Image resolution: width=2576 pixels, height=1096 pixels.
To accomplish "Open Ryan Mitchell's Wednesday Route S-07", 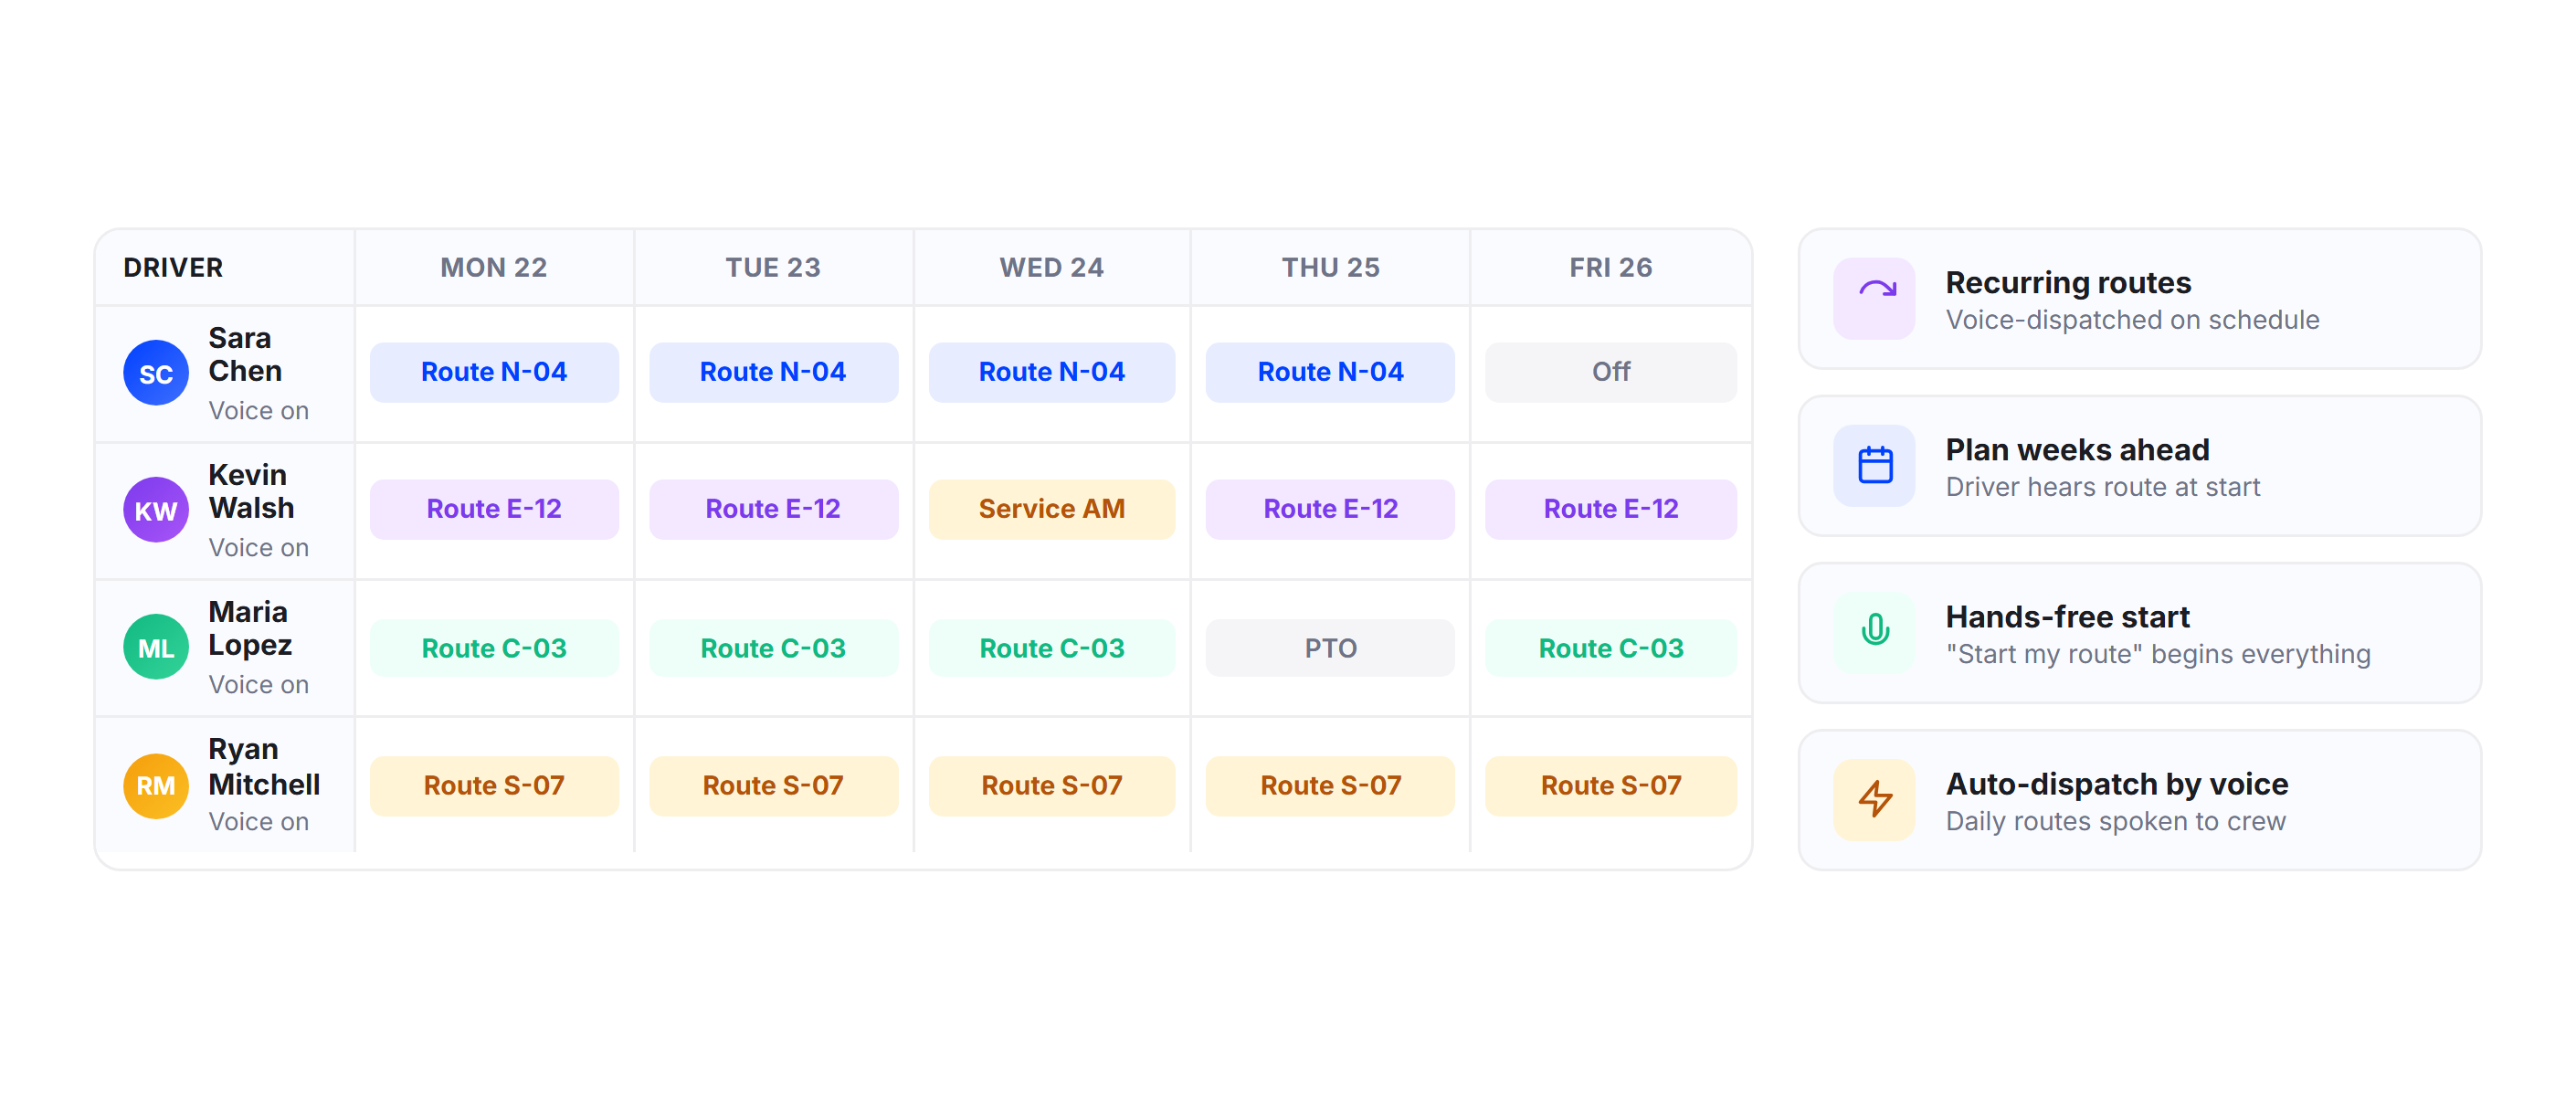I will (1052, 786).
